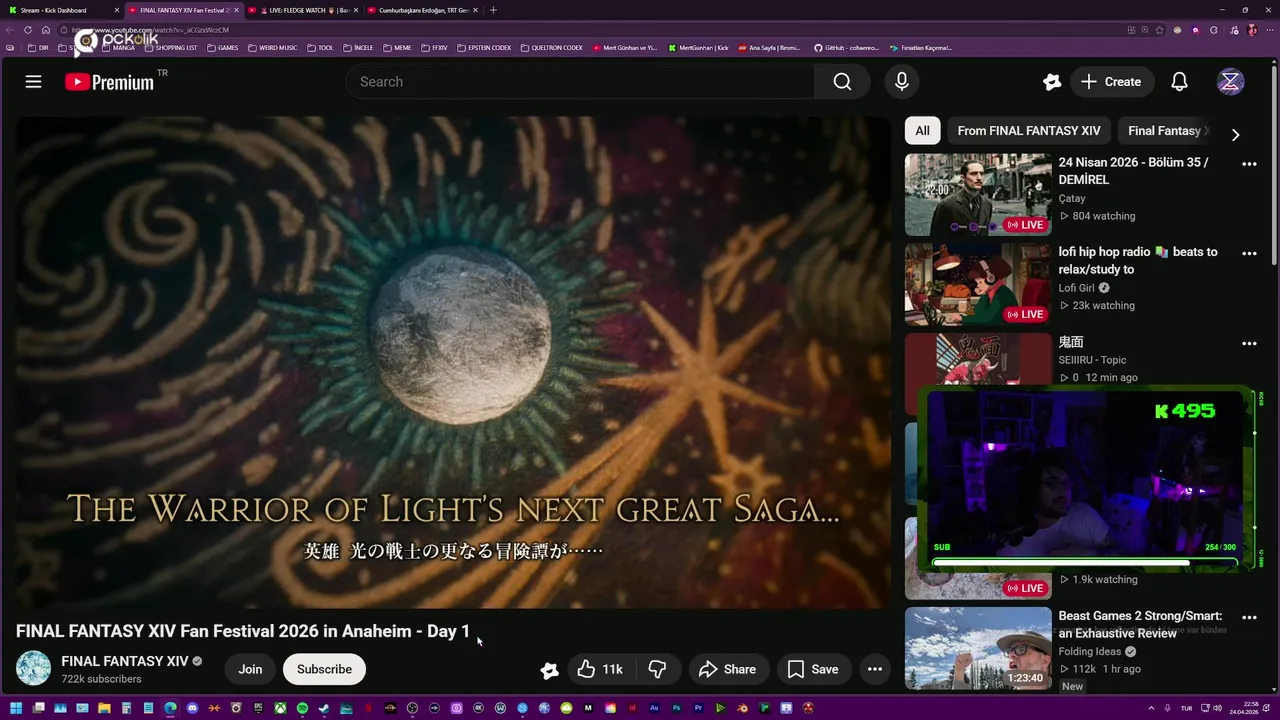Image resolution: width=1280 pixels, height=720 pixels.
Task: Select the All filter chip
Action: tap(922, 131)
